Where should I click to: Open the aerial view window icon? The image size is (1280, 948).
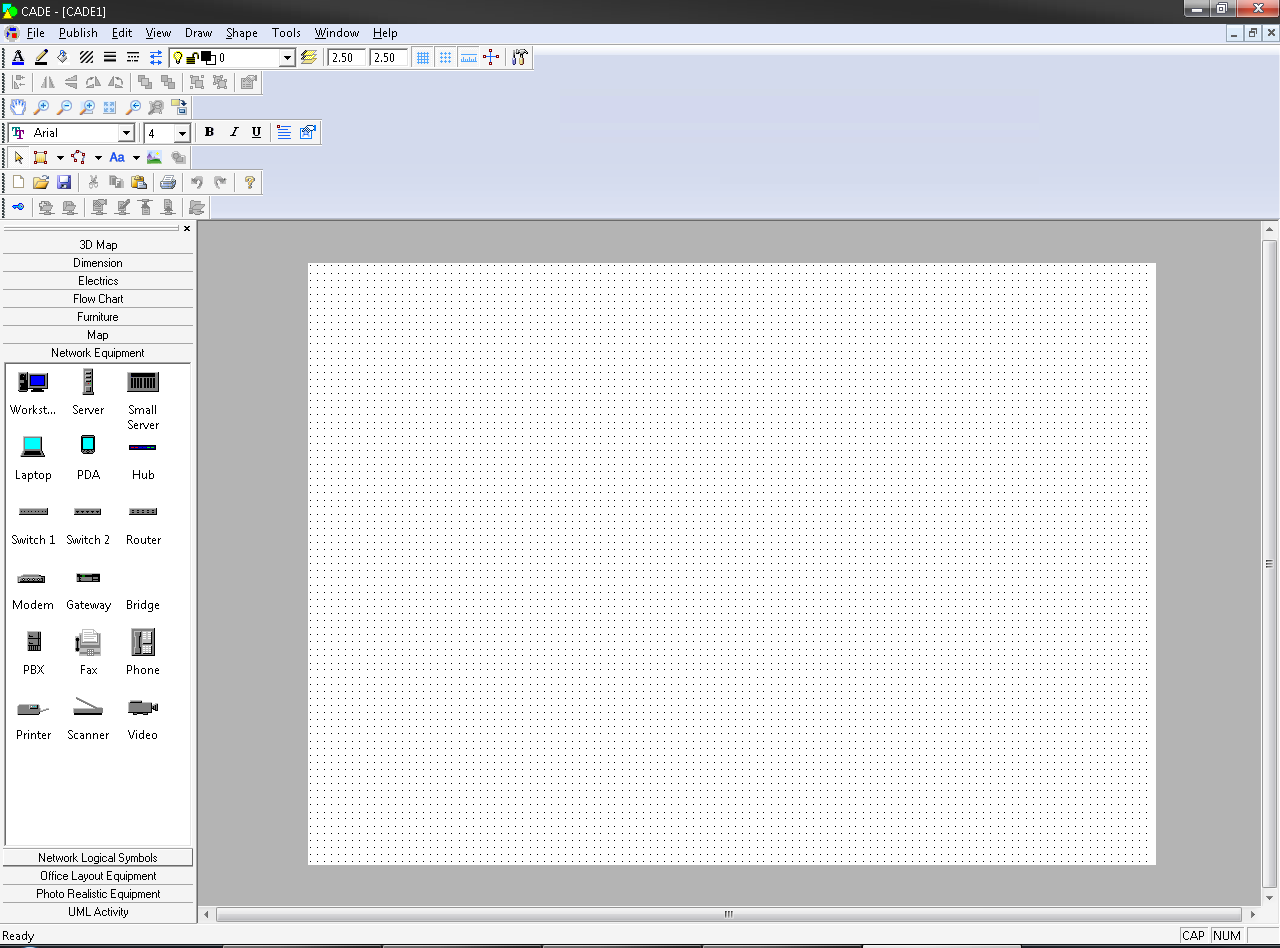click(x=179, y=107)
